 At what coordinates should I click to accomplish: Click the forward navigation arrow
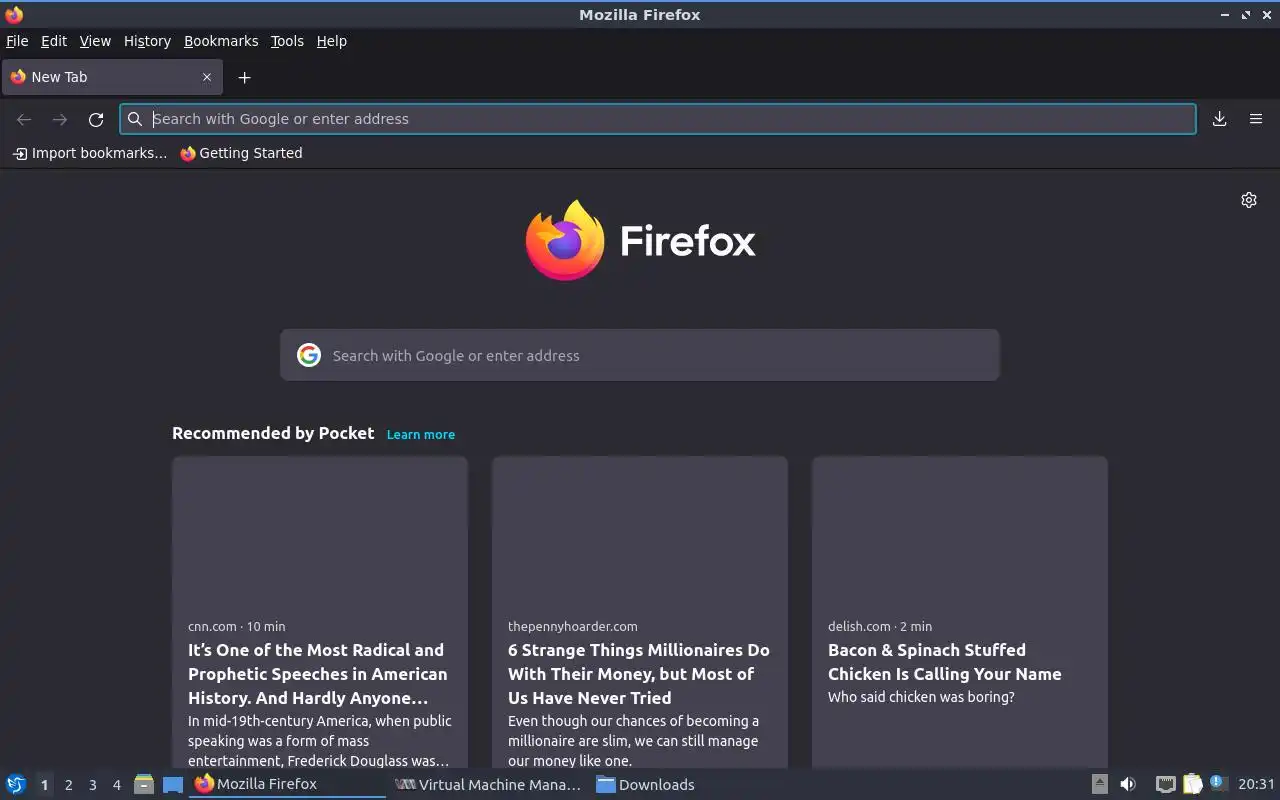coord(60,119)
